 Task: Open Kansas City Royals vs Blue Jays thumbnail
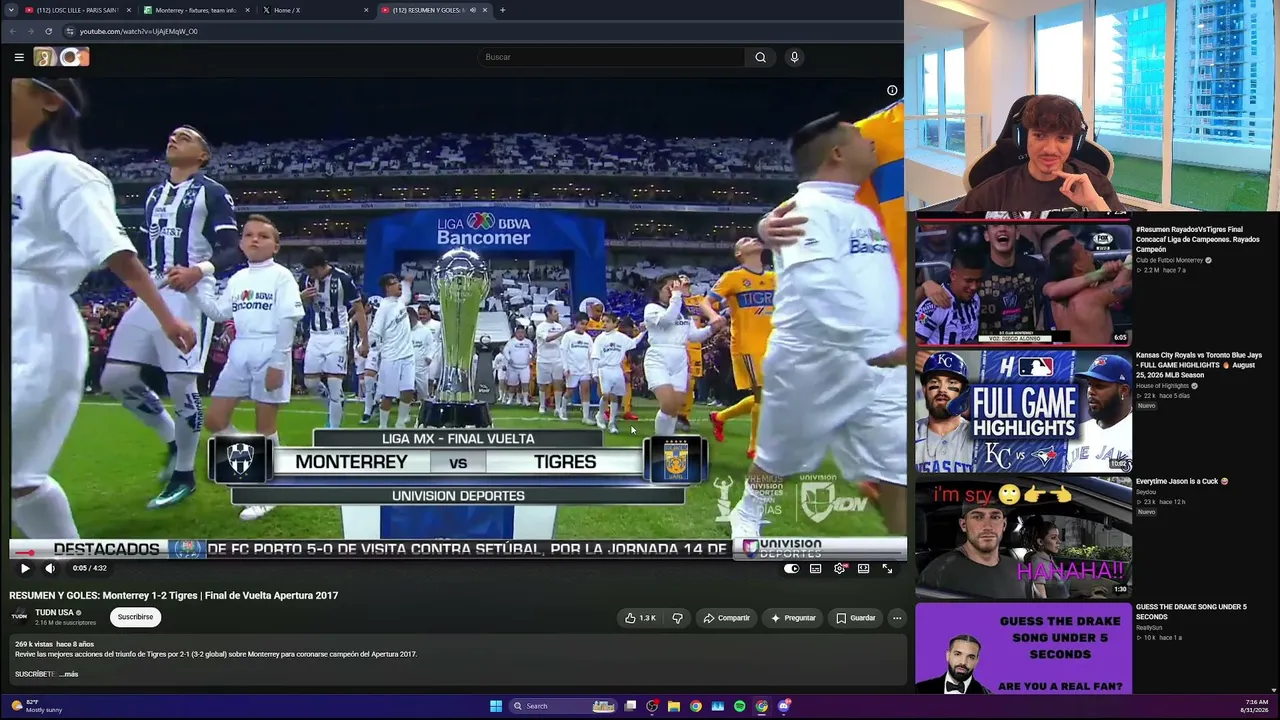1023,410
